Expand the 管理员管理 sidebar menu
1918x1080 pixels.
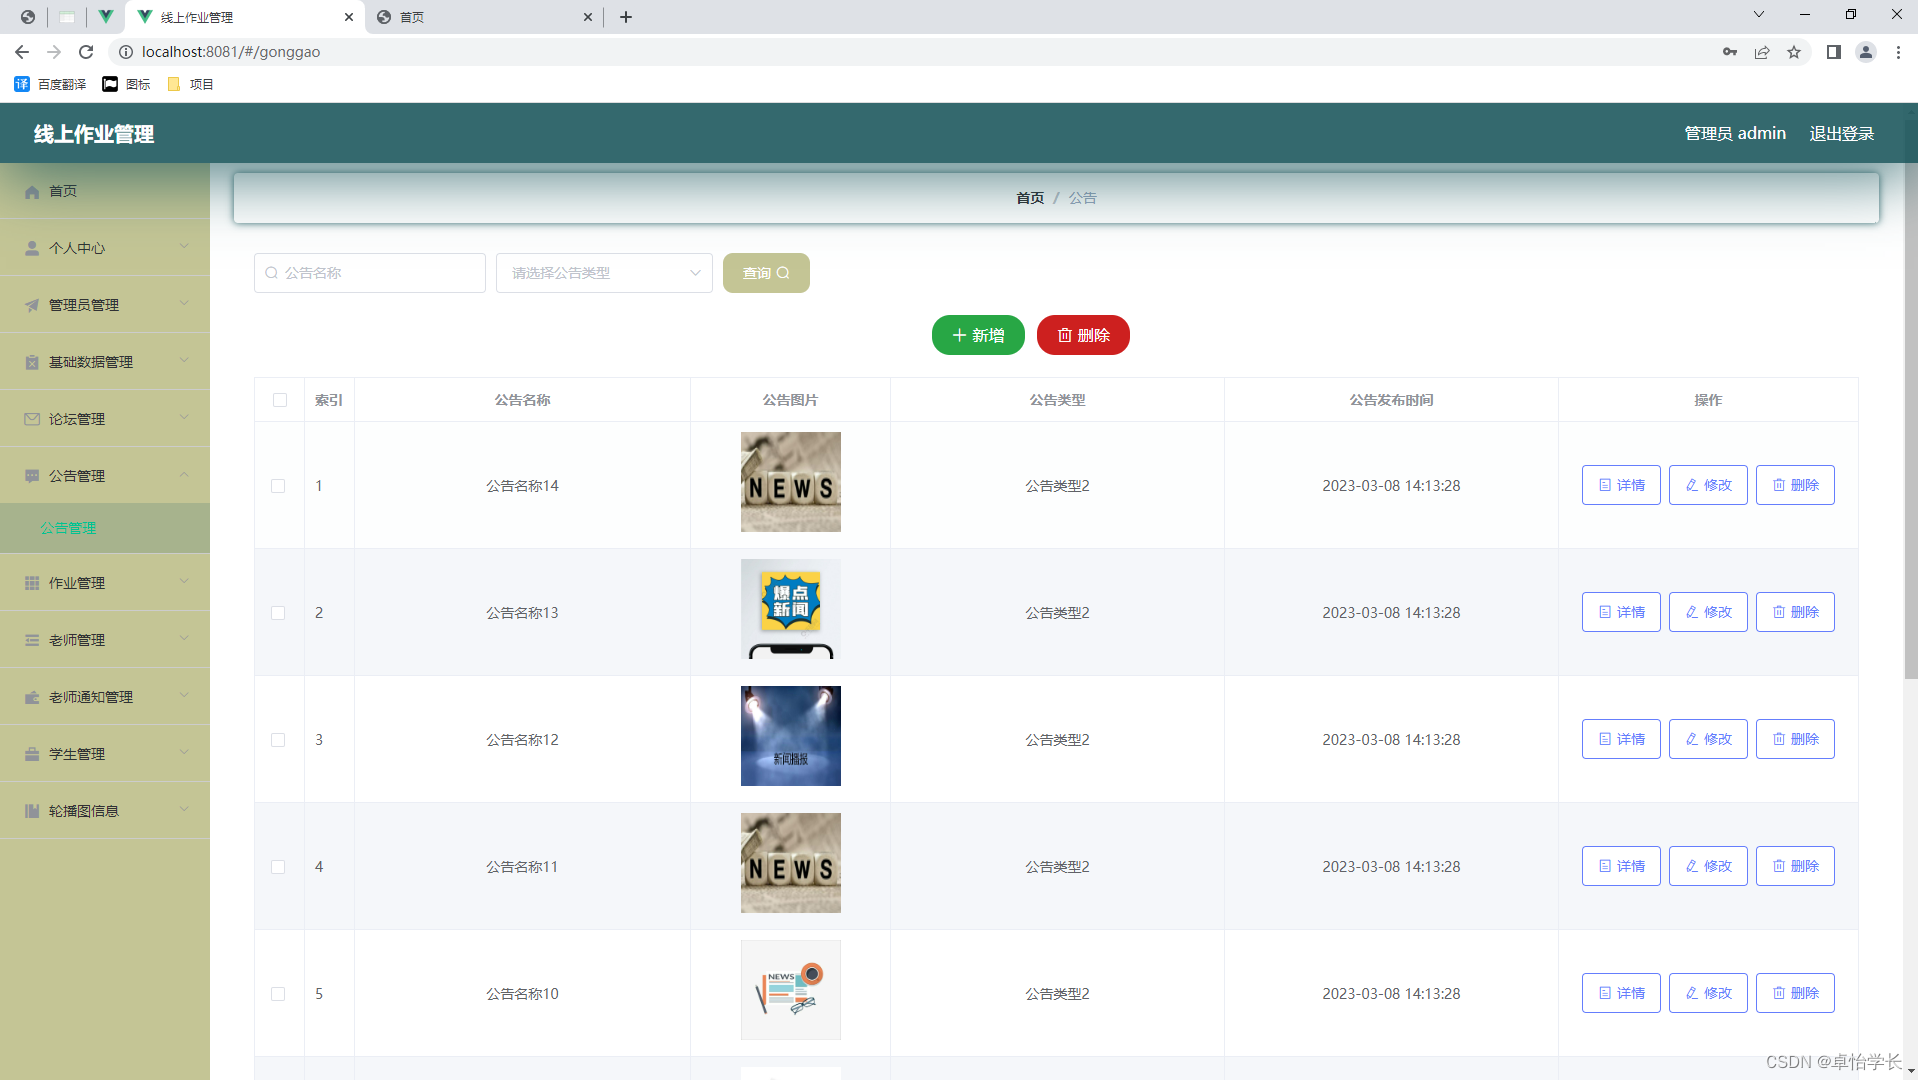tap(105, 305)
